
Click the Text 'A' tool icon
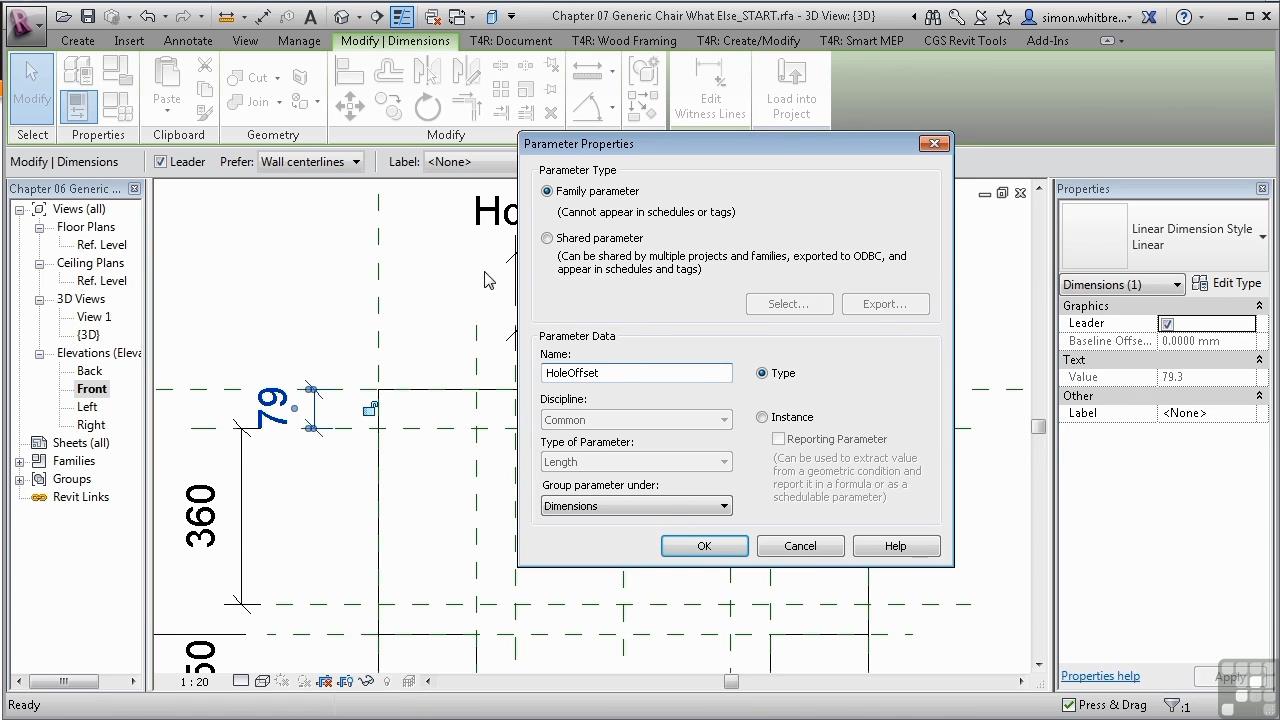[310, 17]
